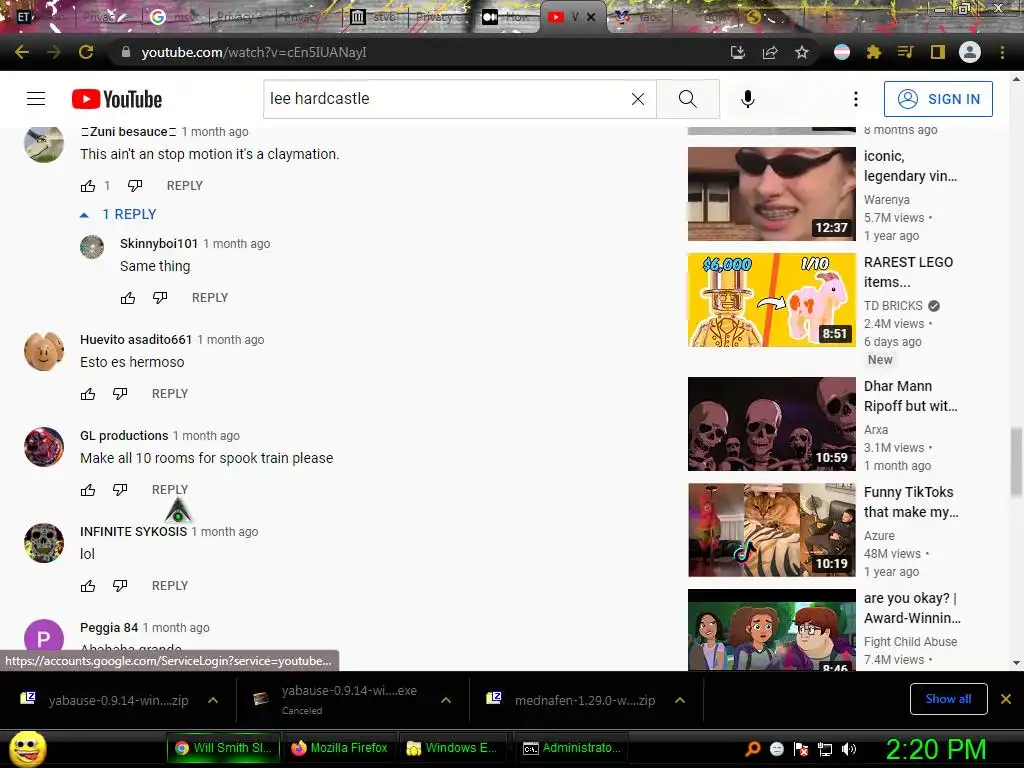Reload the page with refresh icon
This screenshot has width=1024, height=768.
86,52
